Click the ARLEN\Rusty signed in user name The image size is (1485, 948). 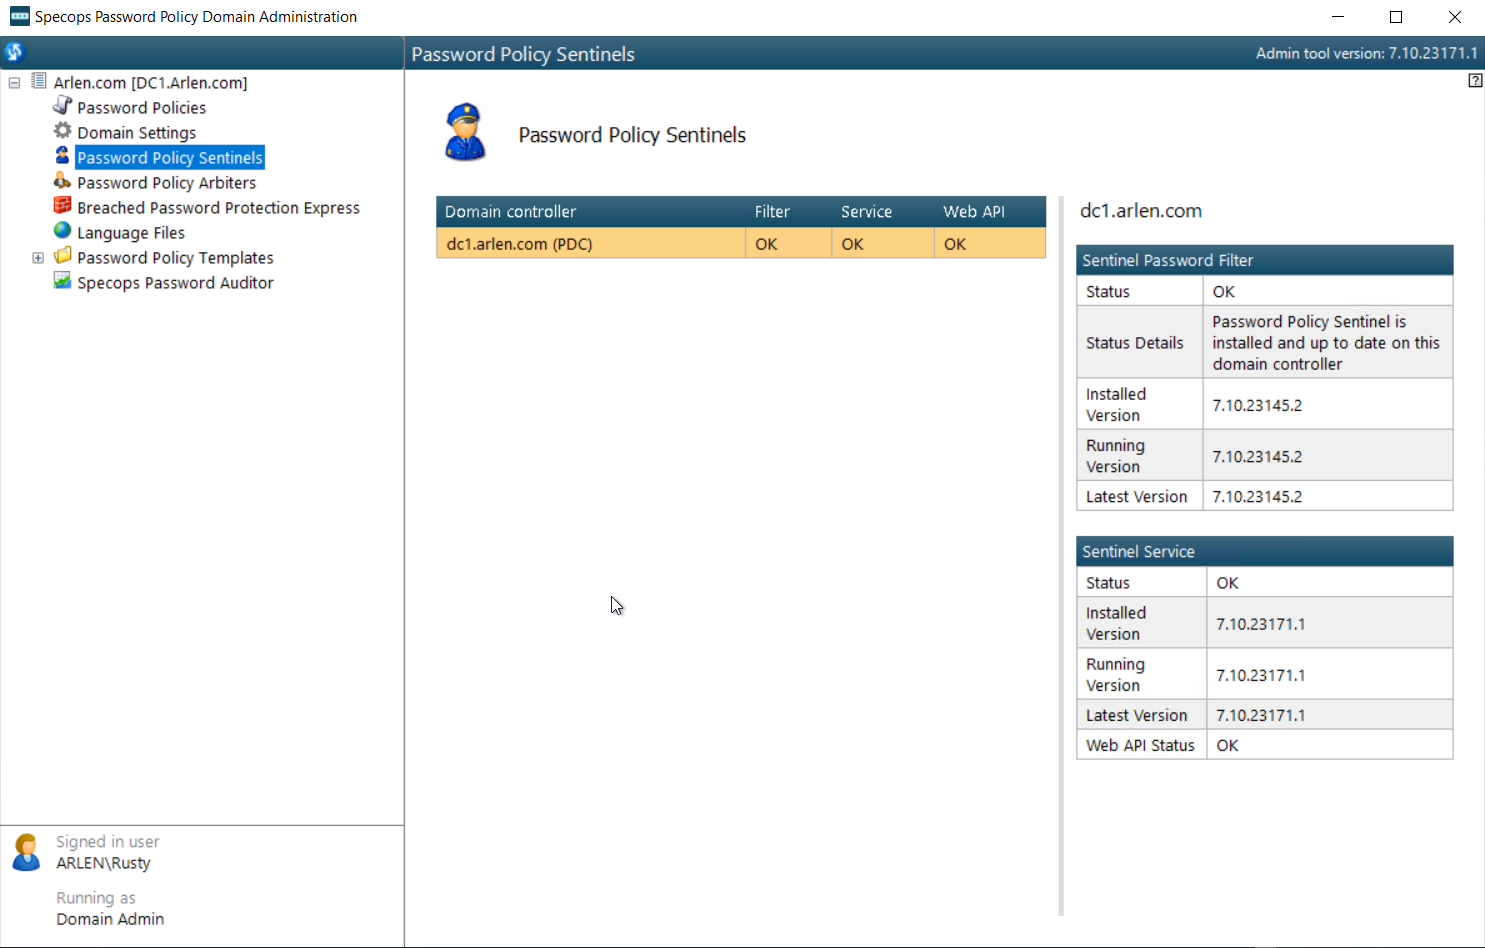(x=103, y=863)
